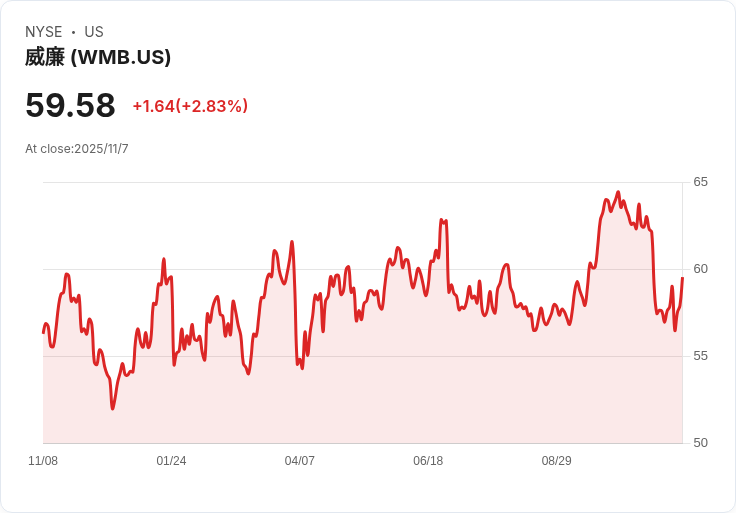Viewport: 736px width, 513px height.
Task: Click the 01/24 date axis label
Action: pos(171,461)
